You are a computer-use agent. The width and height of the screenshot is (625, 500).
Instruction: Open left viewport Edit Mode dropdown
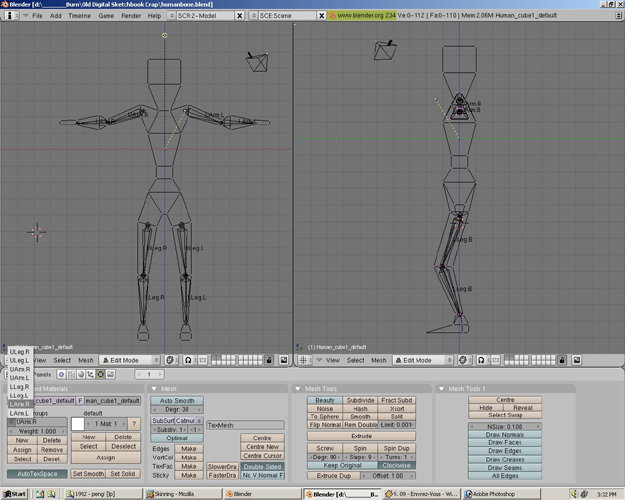pos(130,360)
